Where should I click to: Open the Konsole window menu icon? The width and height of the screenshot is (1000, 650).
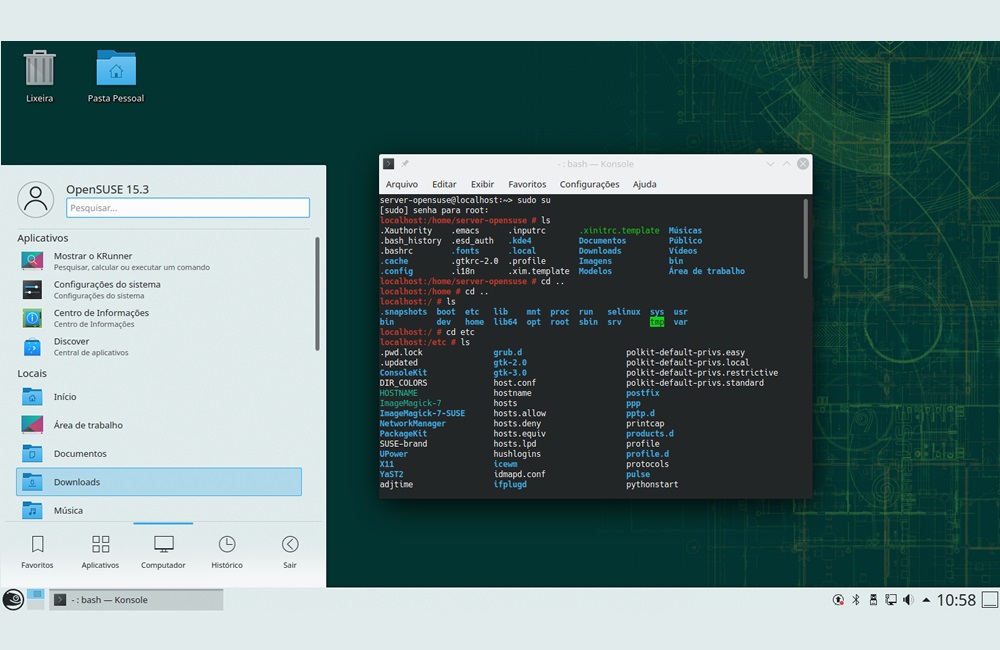(389, 164)
